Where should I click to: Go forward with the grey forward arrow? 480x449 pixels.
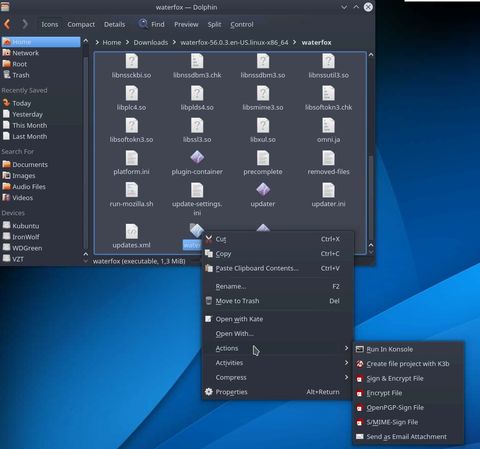25,24
